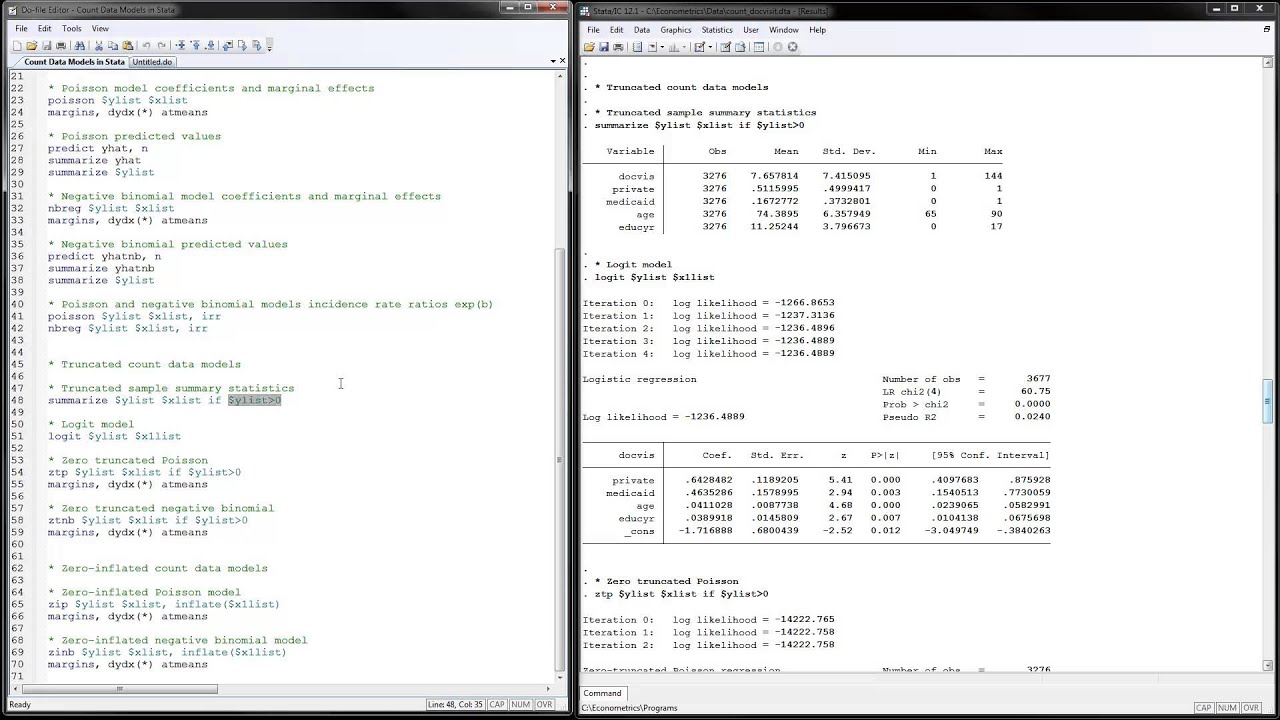Click the Break (red X) icon in Stata
Image resolution: width=1280 pixels, height=720 pixels.
(x=793, y=47)
